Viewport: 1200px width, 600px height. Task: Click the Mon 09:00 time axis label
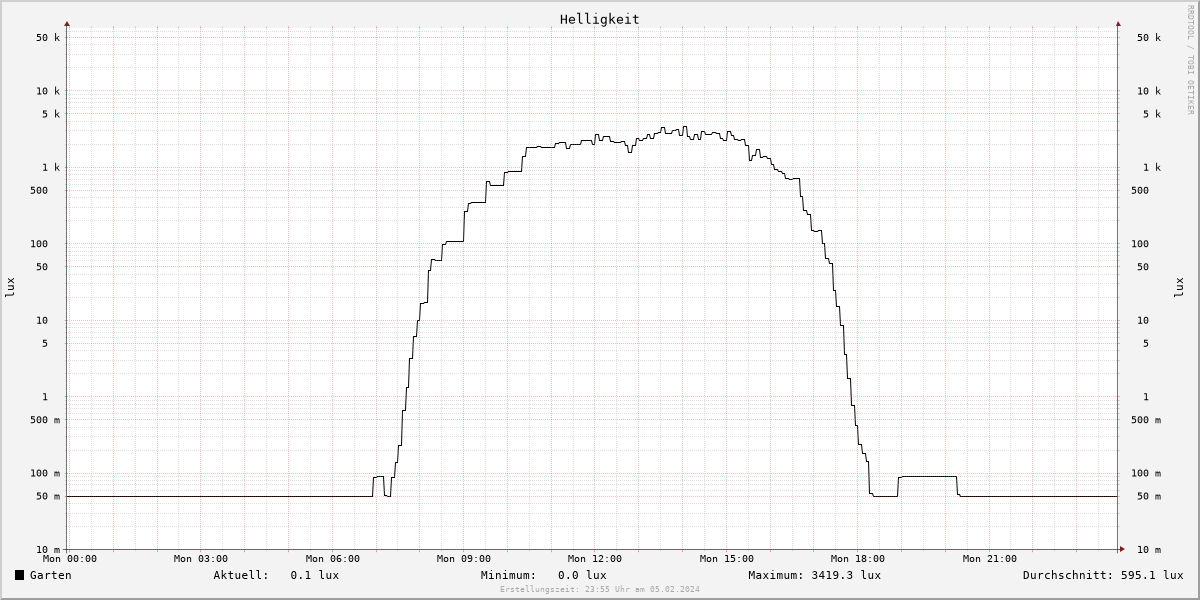463,559
